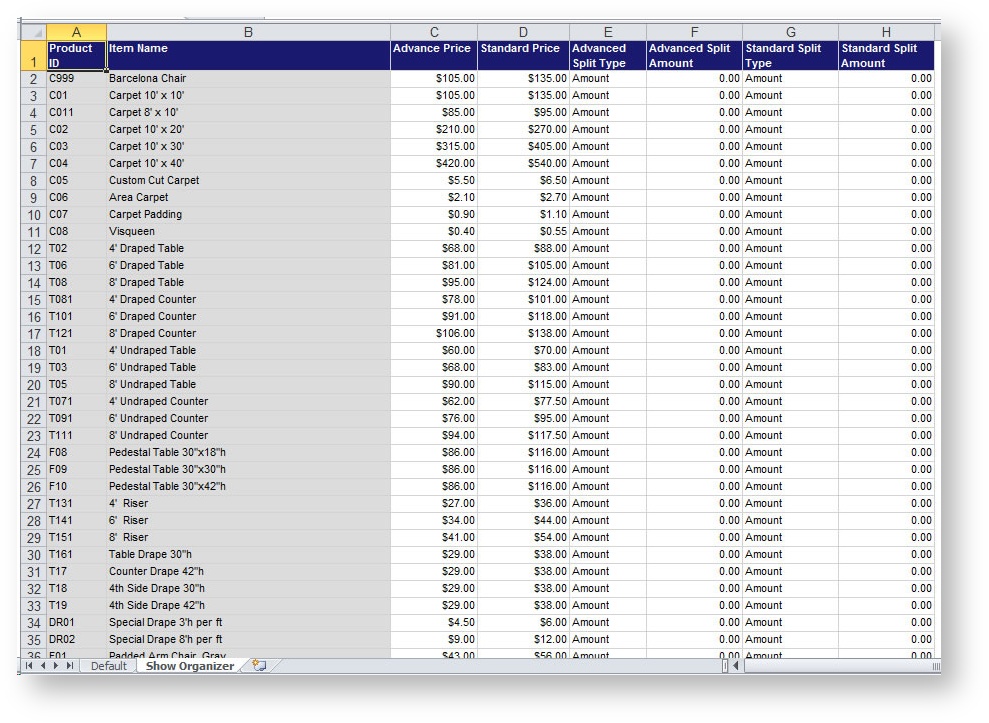Select column B header

point(248,32)
